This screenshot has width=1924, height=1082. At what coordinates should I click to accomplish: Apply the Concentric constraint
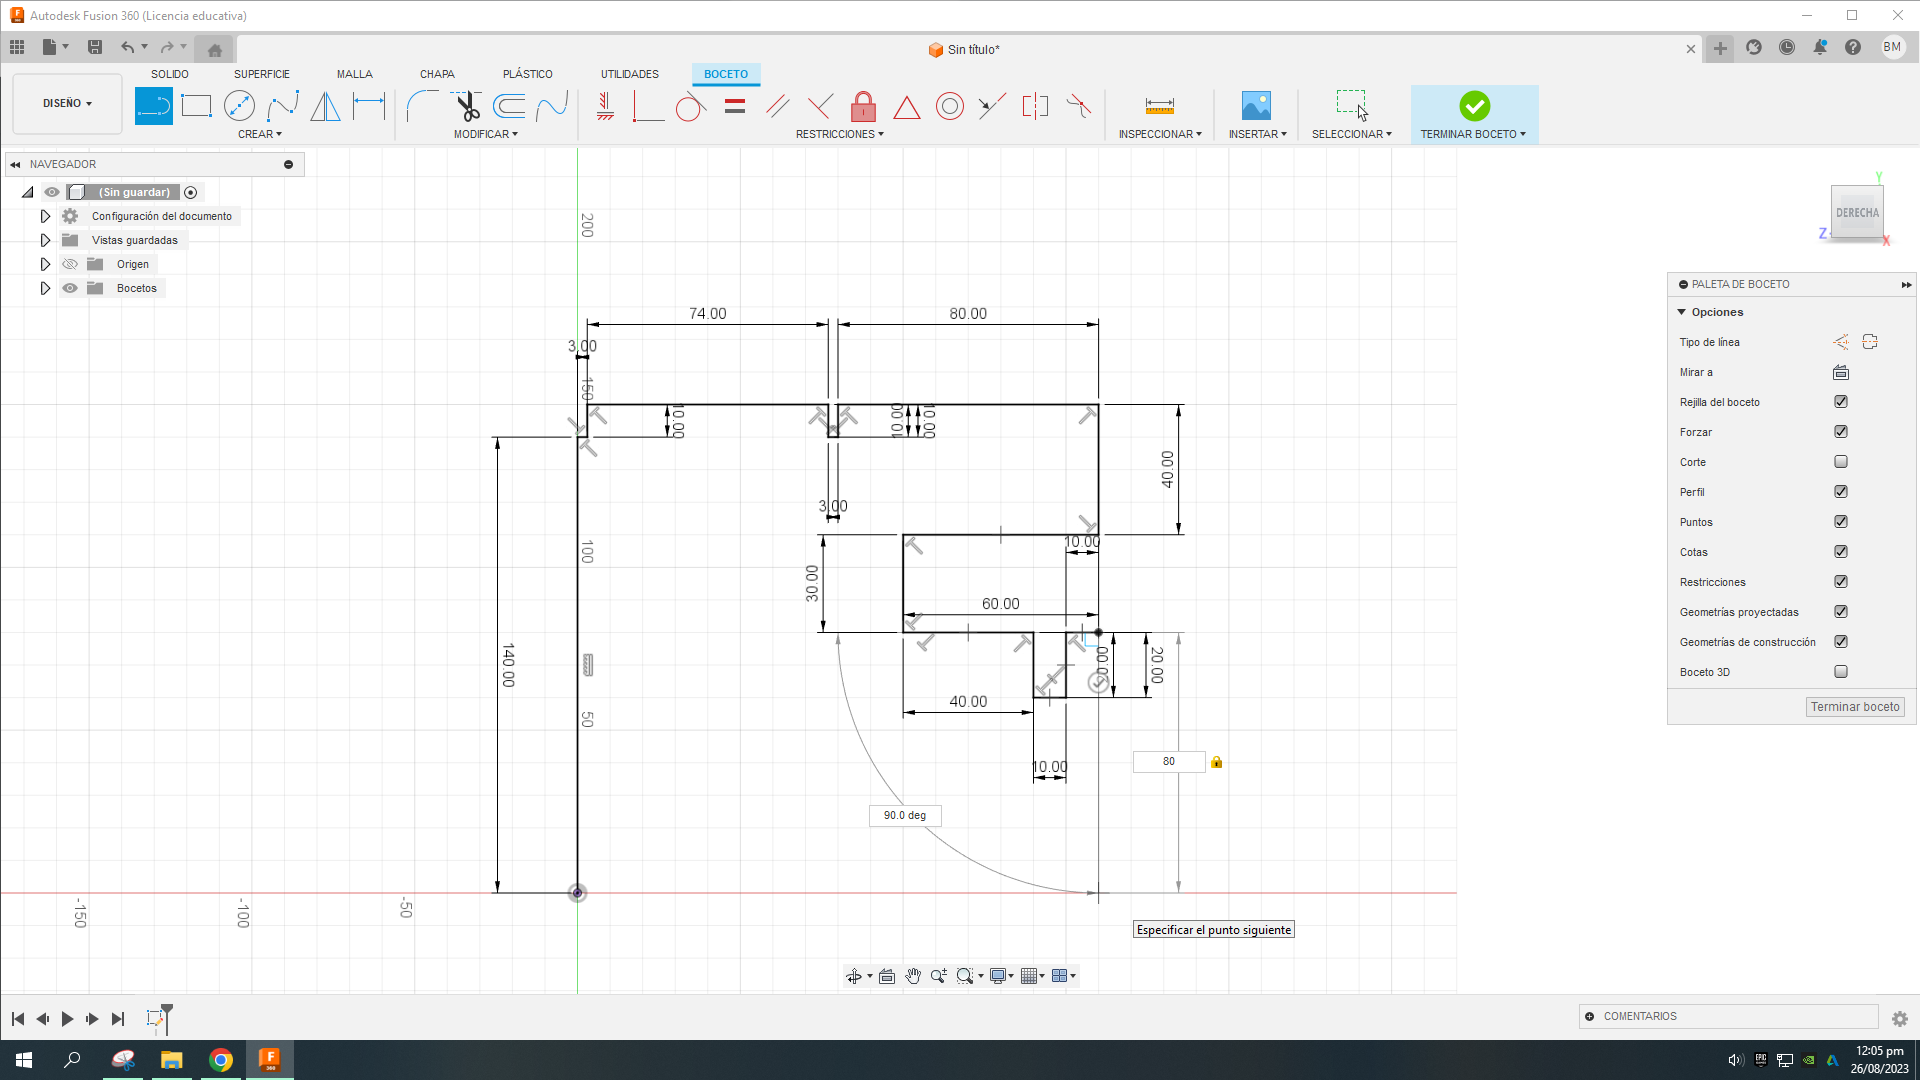(x=950, y=106)
